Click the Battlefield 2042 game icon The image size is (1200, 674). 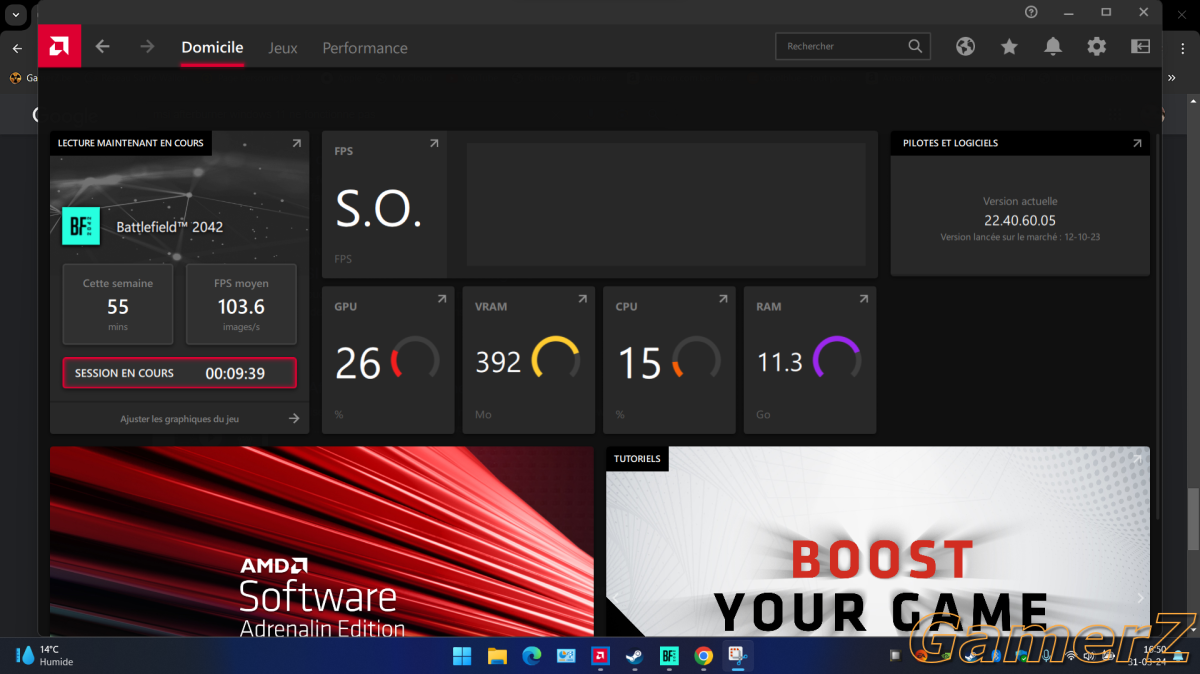(81, 226)
